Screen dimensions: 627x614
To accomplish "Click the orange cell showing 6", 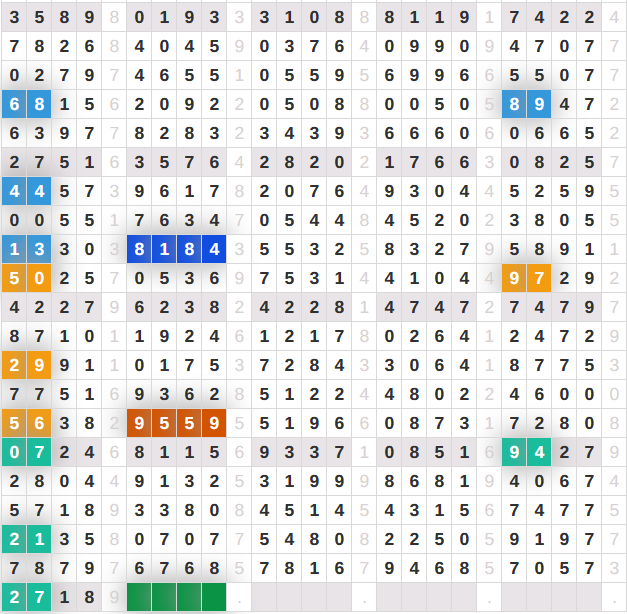I will click(39, 424).
